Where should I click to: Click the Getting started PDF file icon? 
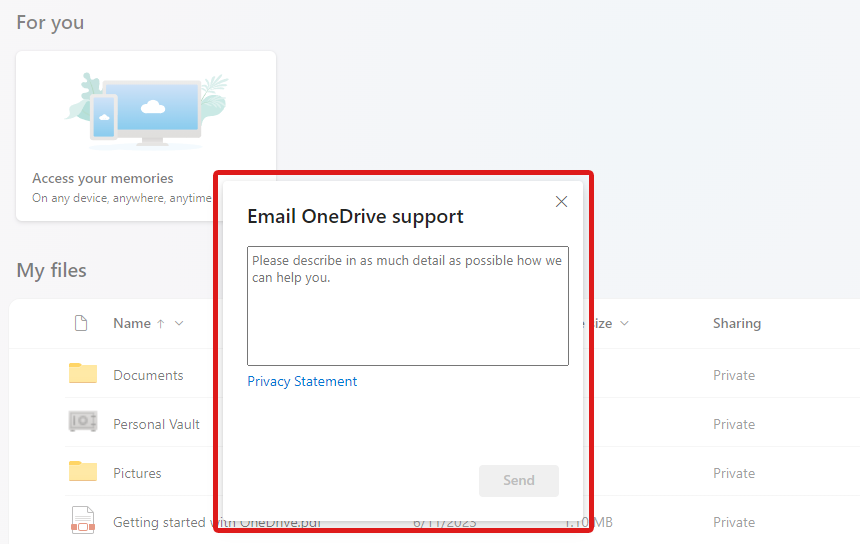[83, 520]
